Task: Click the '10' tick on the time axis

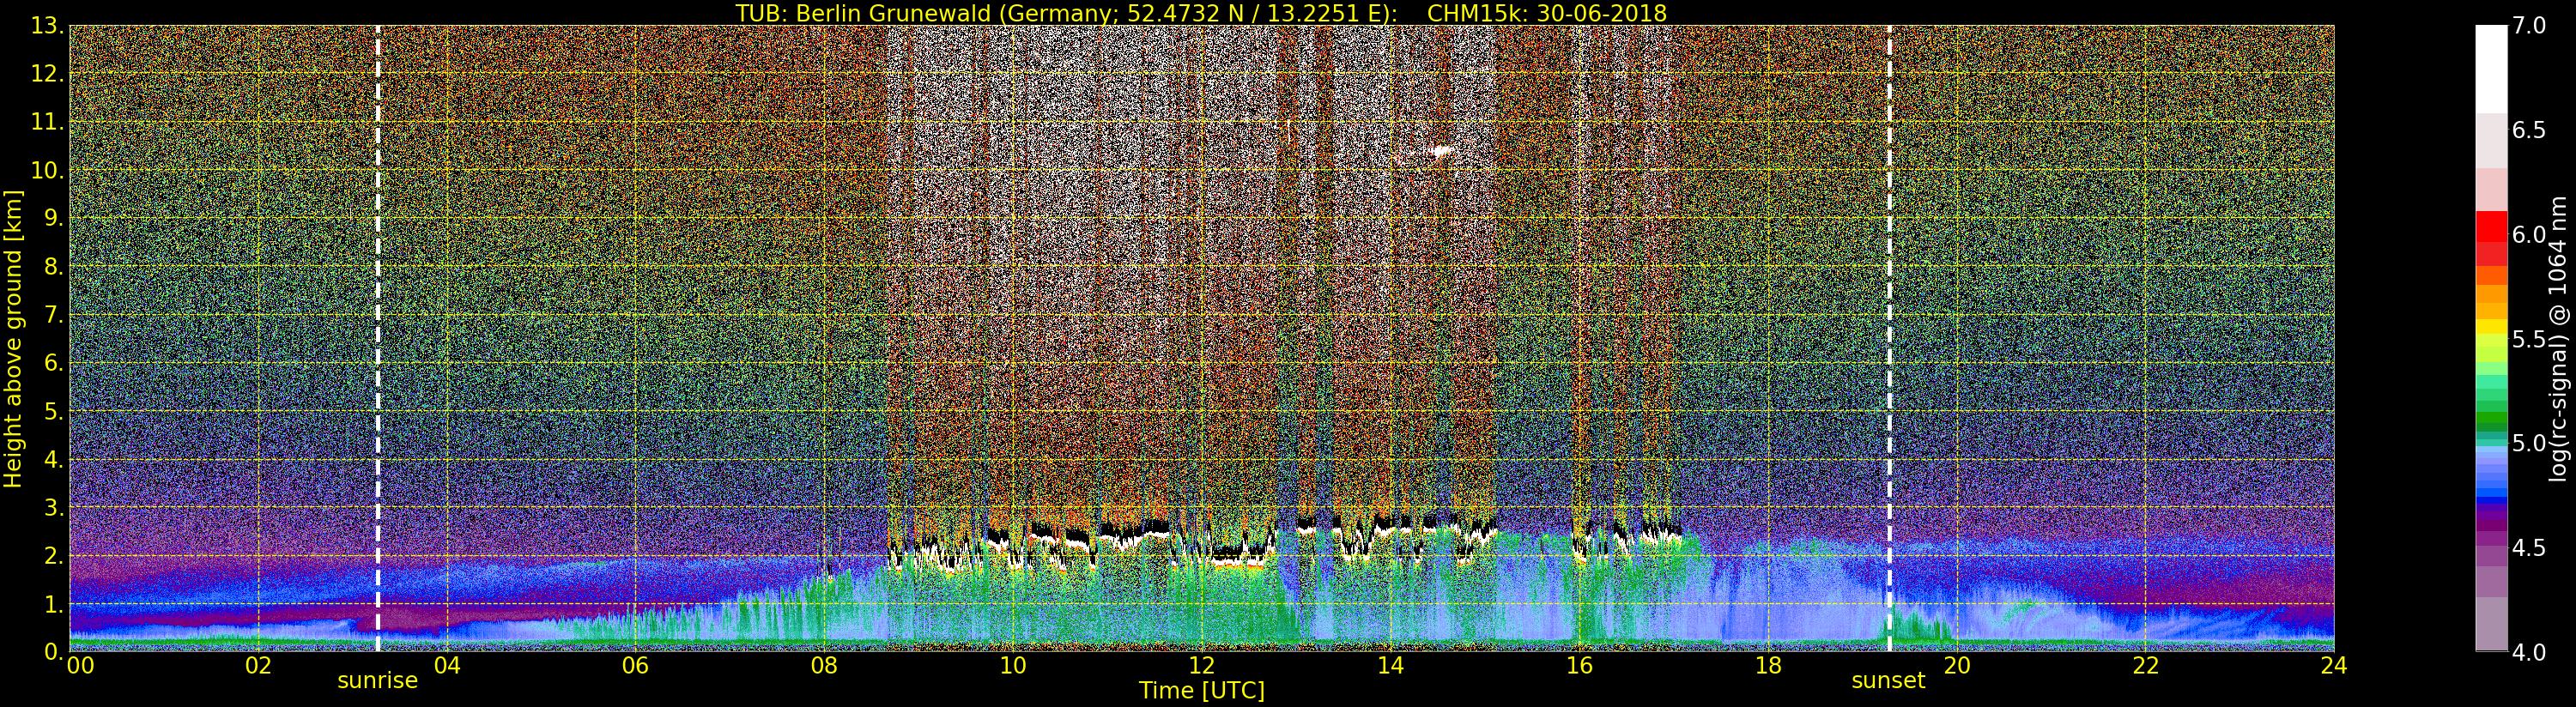Action: point(1013,665)
